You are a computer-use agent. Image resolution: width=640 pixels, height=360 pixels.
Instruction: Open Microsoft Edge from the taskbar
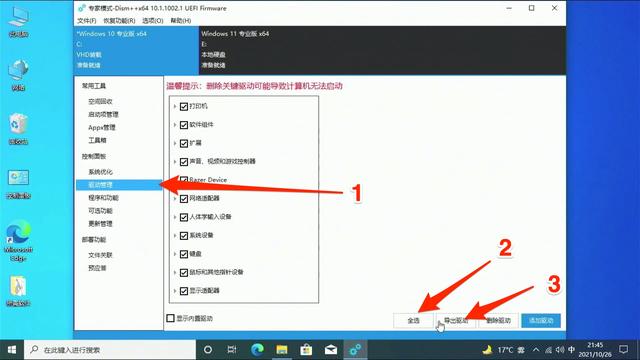(x=257, y=350)
